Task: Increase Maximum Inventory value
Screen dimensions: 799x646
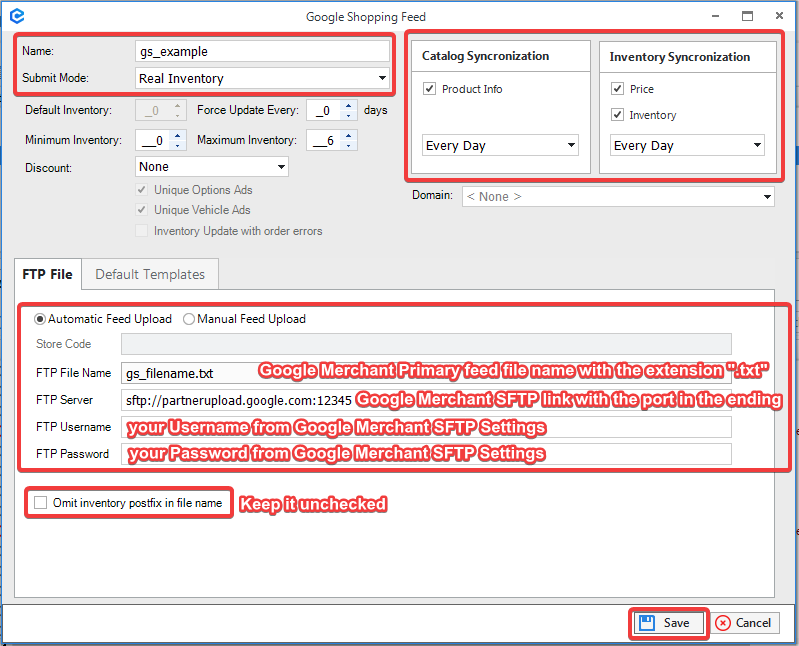Action: pyautogui.click(x=349, y=135)
